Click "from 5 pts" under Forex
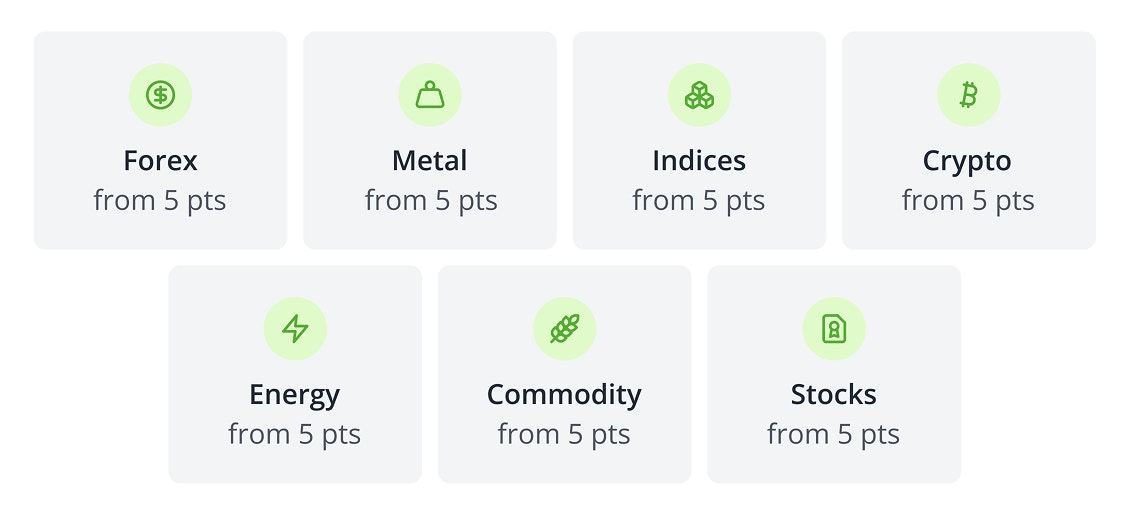Image resolution: width=1129 pixels, height=516 pixels. tap(160, 201)
